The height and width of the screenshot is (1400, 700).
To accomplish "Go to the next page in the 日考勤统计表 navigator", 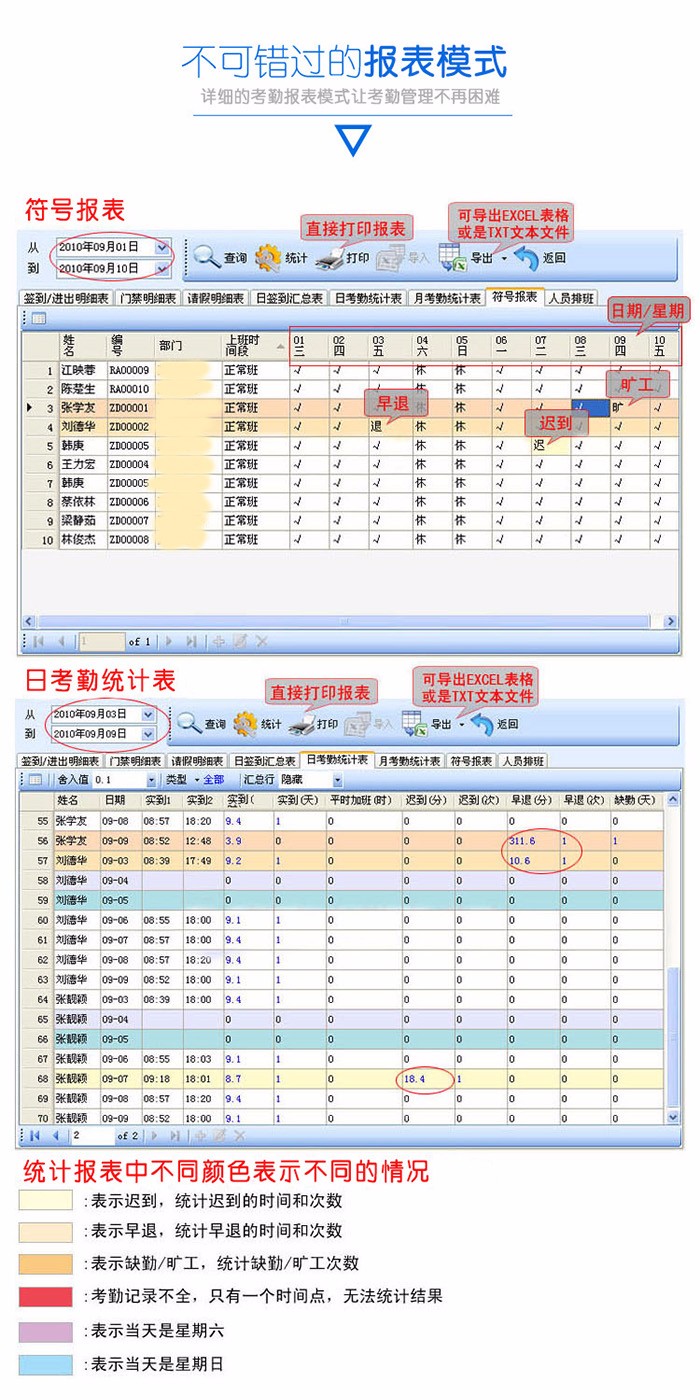I will click(153, 1135).
